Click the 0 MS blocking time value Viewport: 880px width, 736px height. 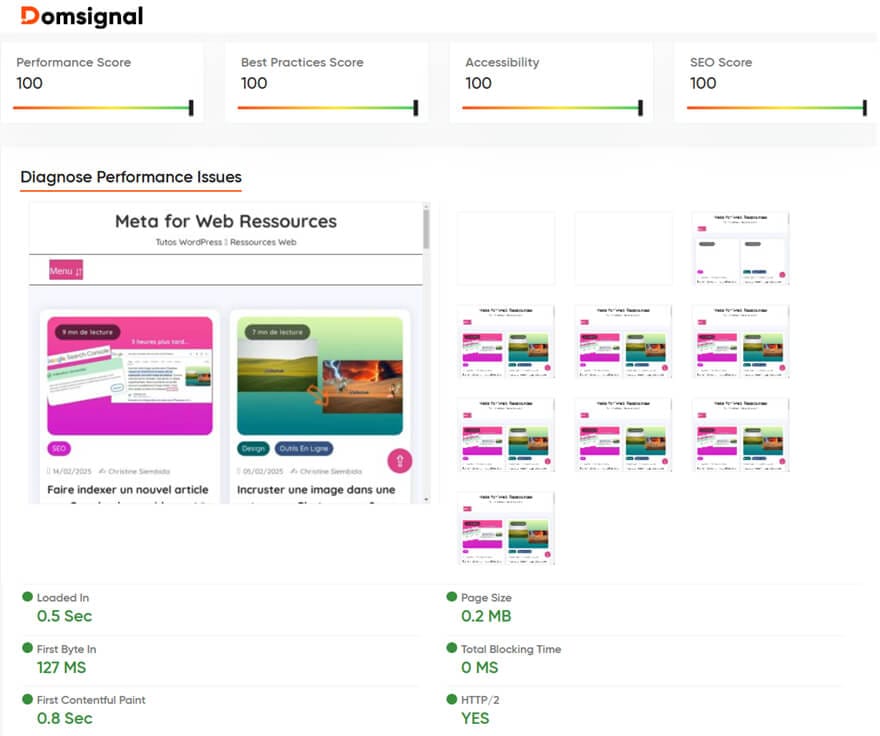tap(479, 668)
